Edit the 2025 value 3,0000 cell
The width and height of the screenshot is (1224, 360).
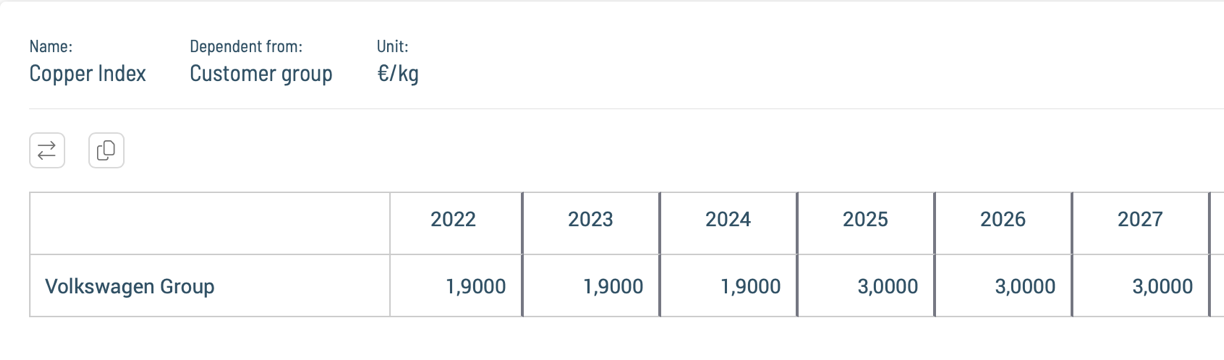tap(865, 286)
